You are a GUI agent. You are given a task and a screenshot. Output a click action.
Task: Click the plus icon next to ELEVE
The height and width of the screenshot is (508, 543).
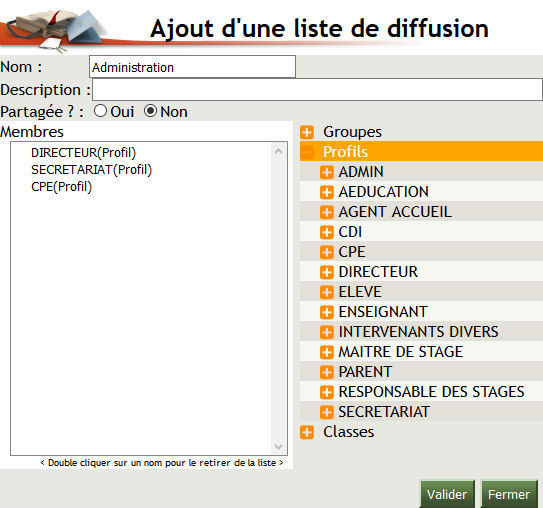tap(327, 292)
